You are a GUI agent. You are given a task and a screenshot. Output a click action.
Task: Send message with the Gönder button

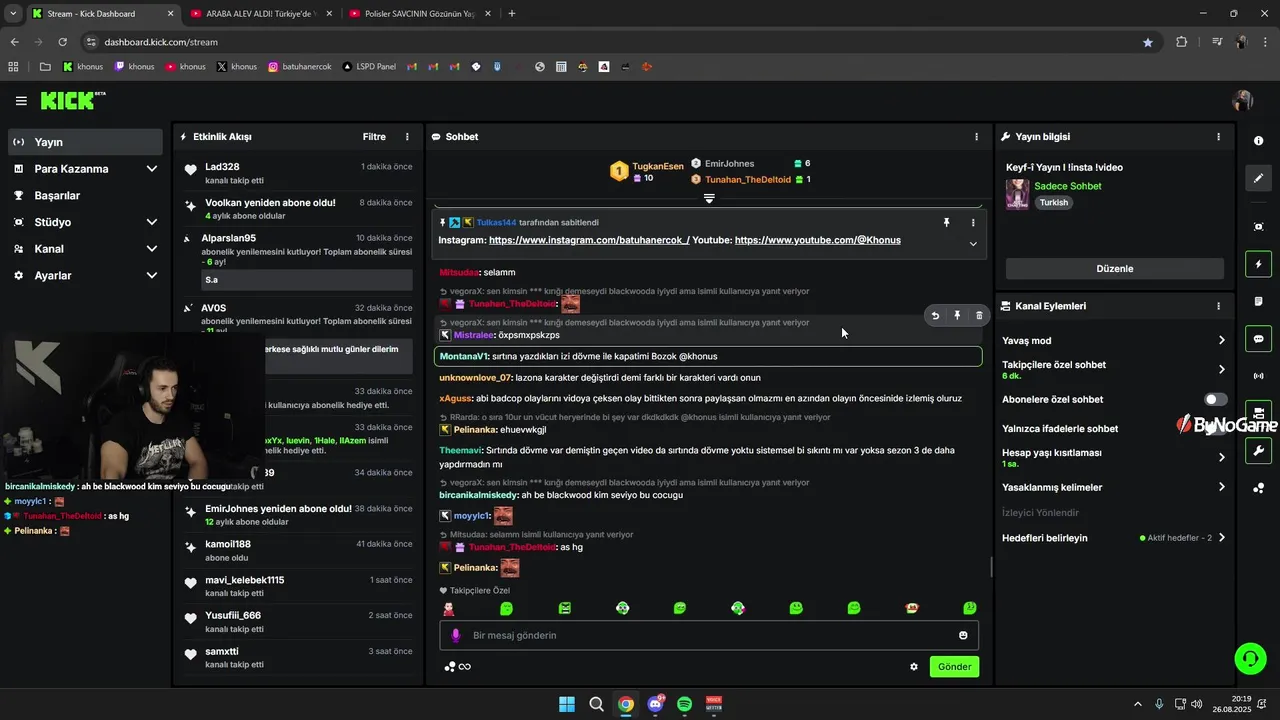pyautogui.click(x=954, y=667)
